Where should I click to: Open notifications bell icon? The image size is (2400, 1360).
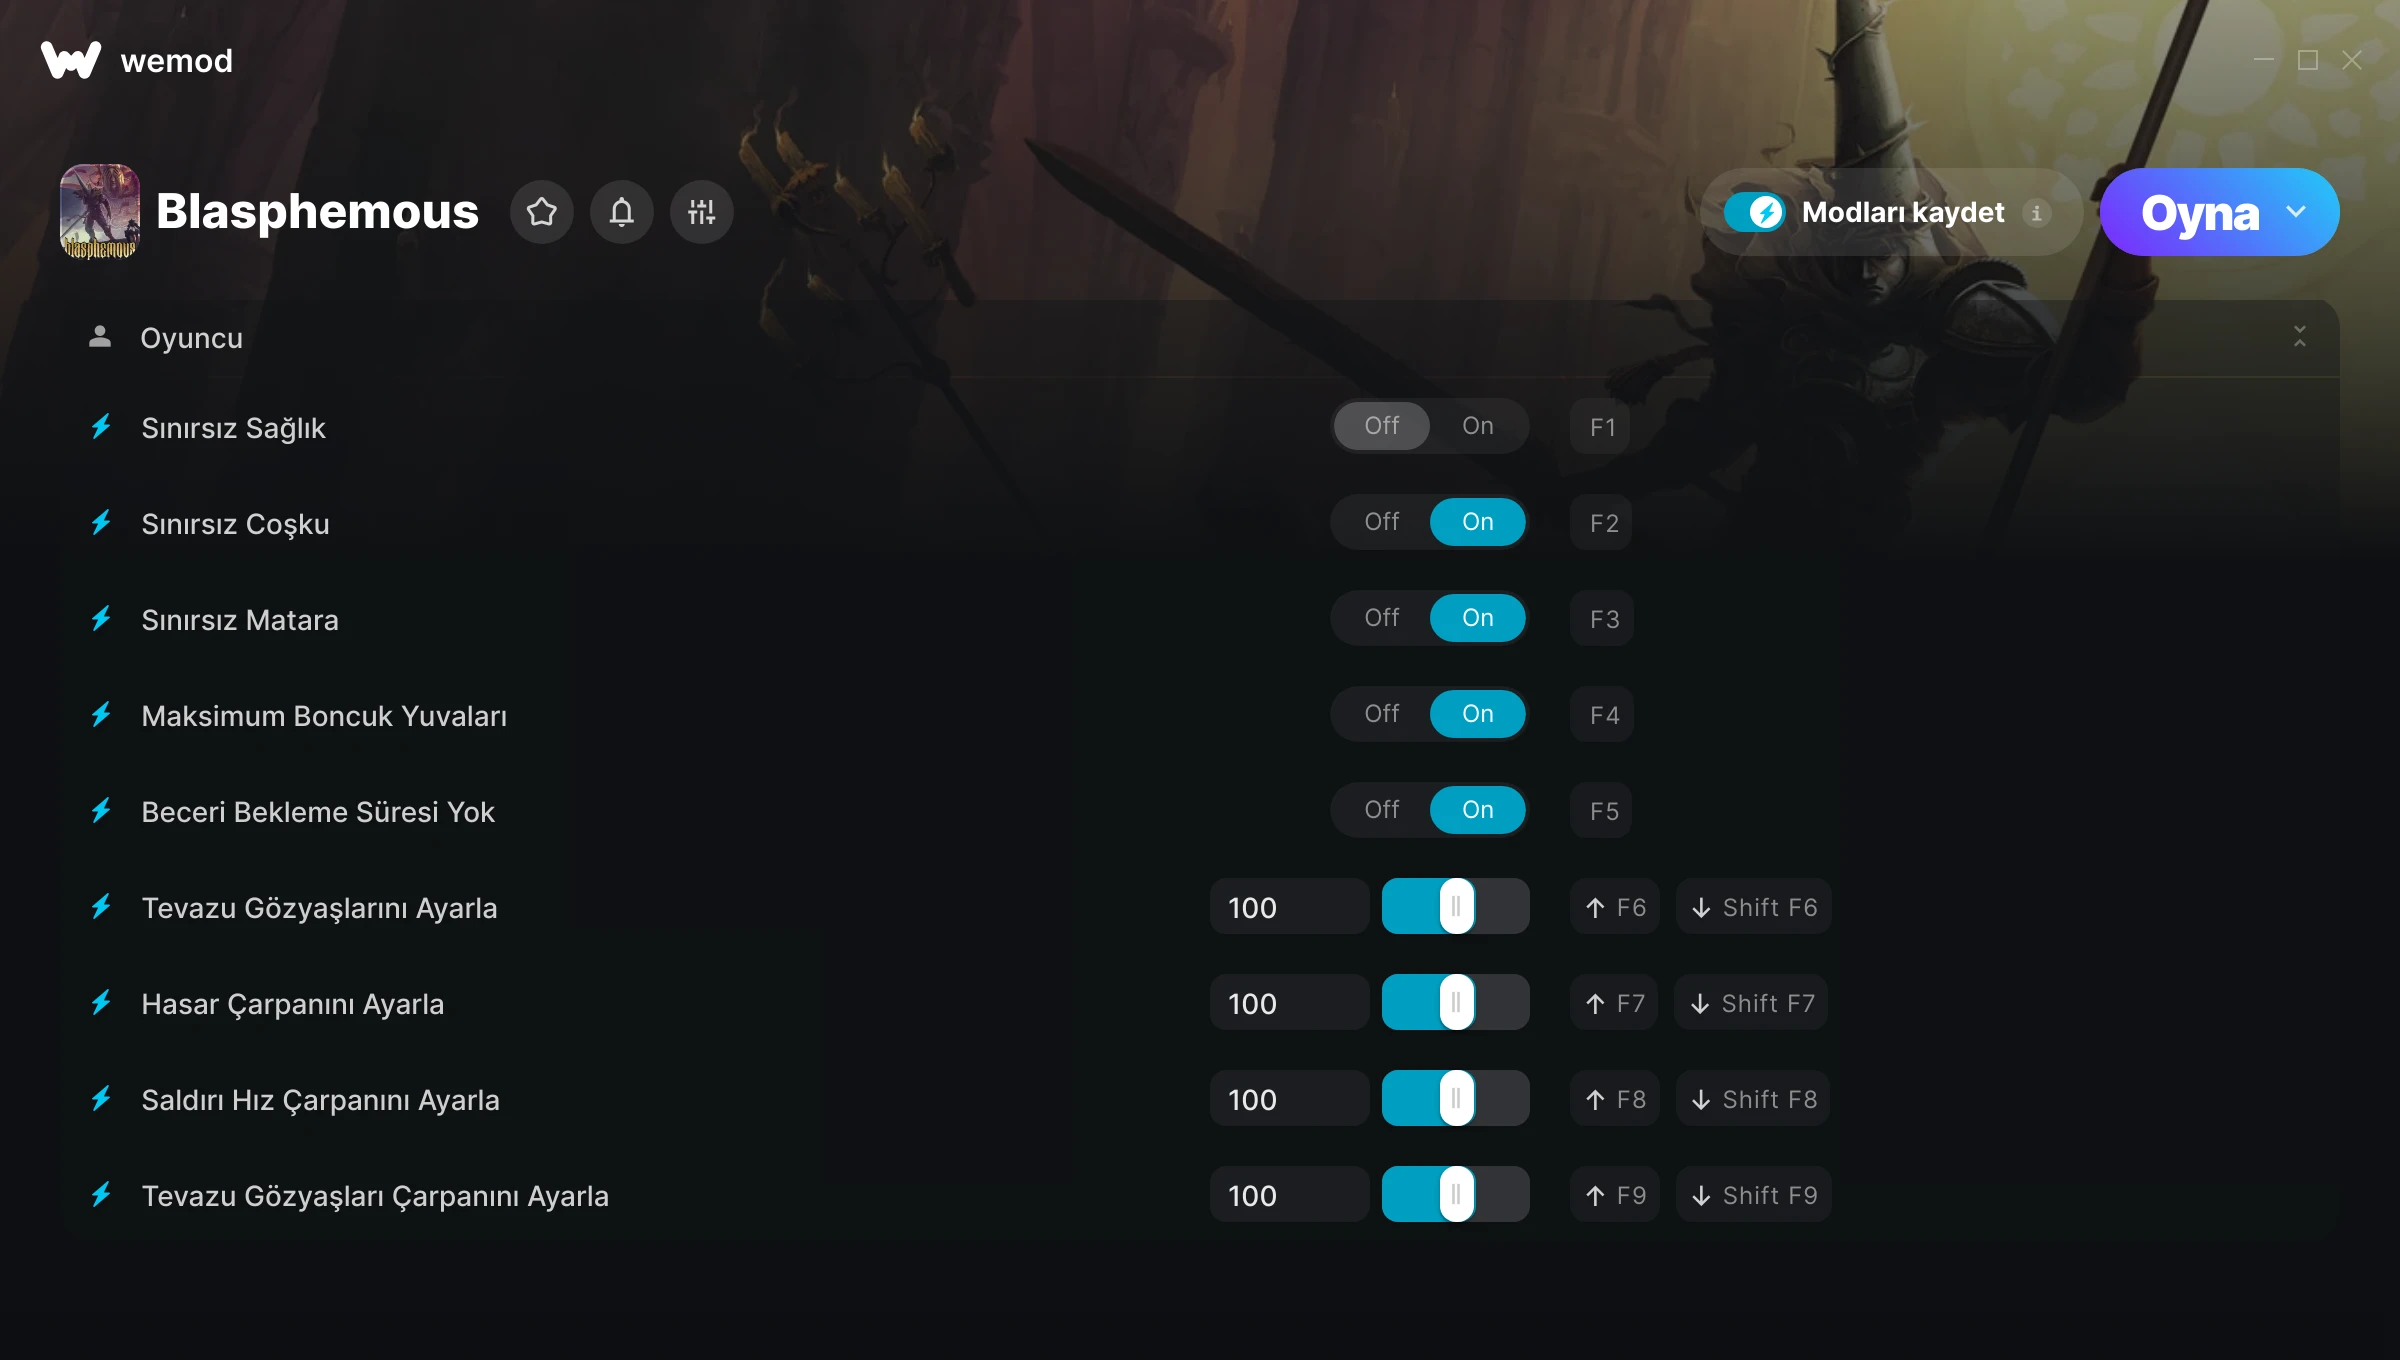[x=621, y=212]
